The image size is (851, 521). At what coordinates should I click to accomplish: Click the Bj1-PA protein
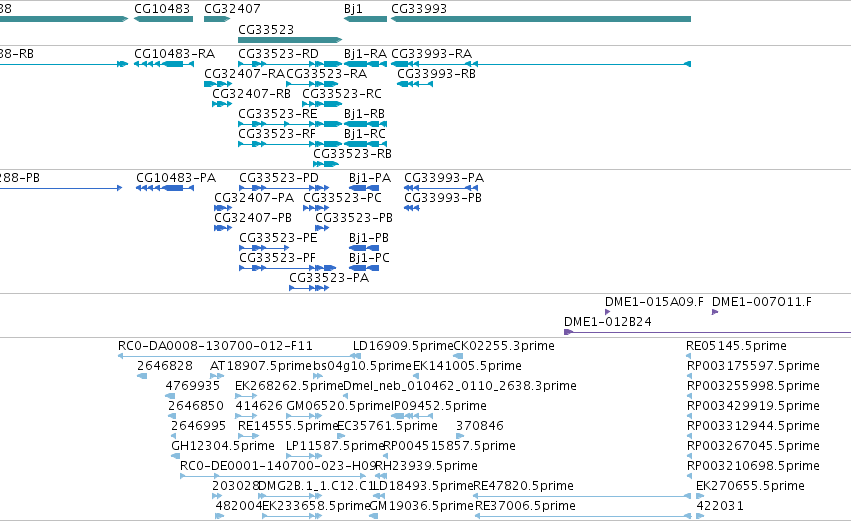364,188
